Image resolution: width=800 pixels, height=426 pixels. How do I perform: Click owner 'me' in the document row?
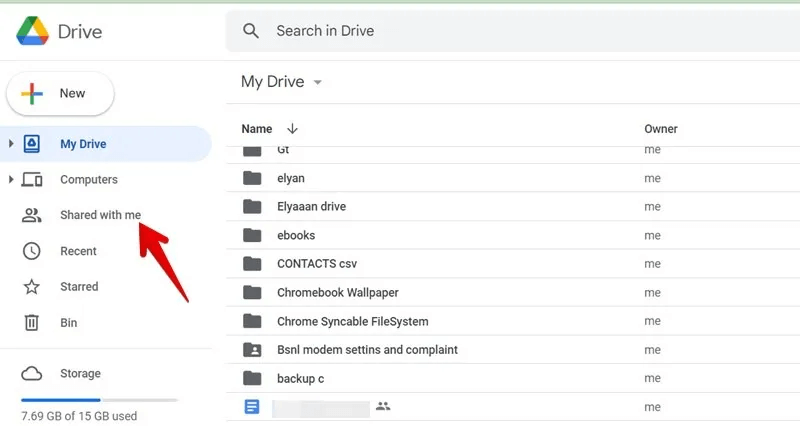click(x=652, y=407)
